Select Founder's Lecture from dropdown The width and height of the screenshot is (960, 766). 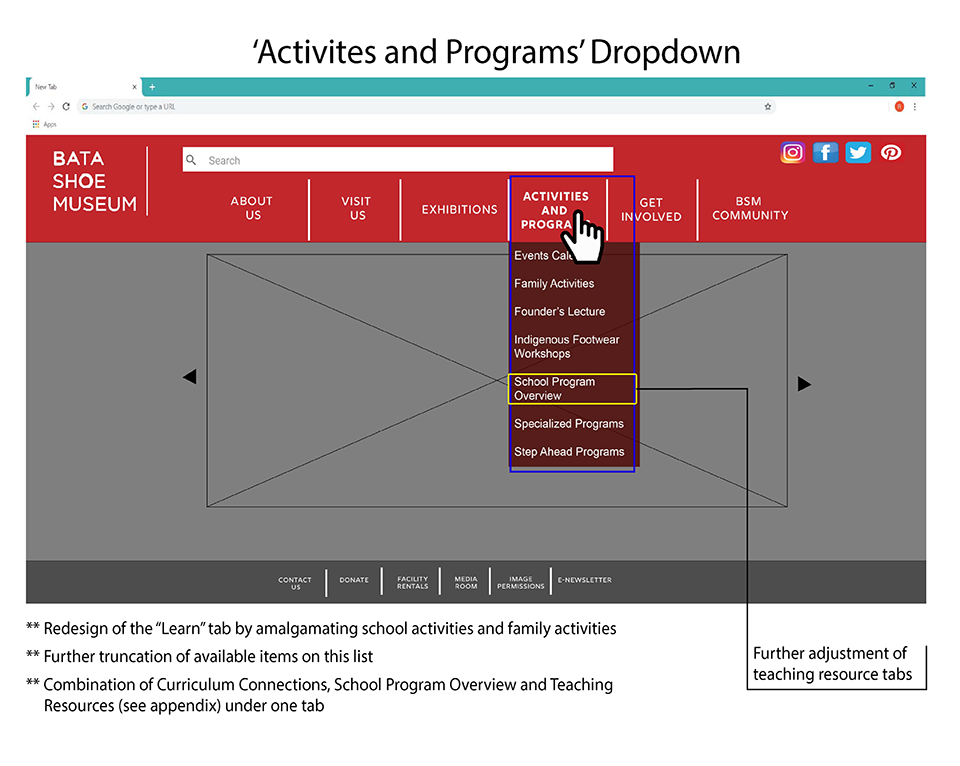tap(560, 311)
